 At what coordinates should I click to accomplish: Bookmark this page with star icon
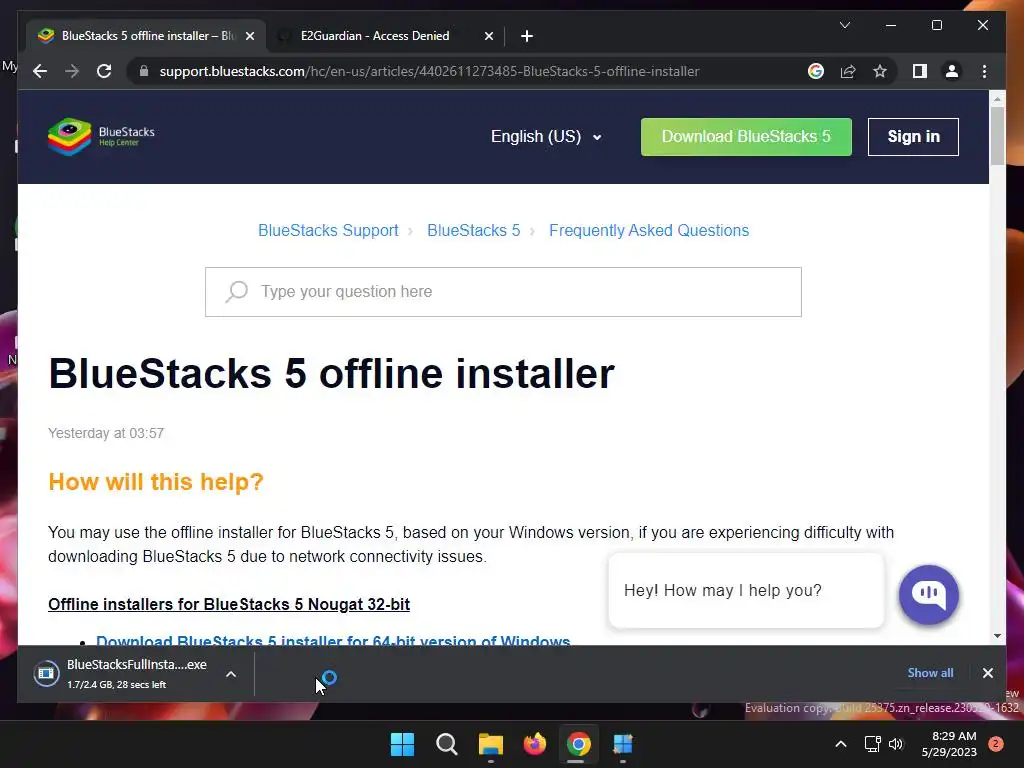coord(880,71)
